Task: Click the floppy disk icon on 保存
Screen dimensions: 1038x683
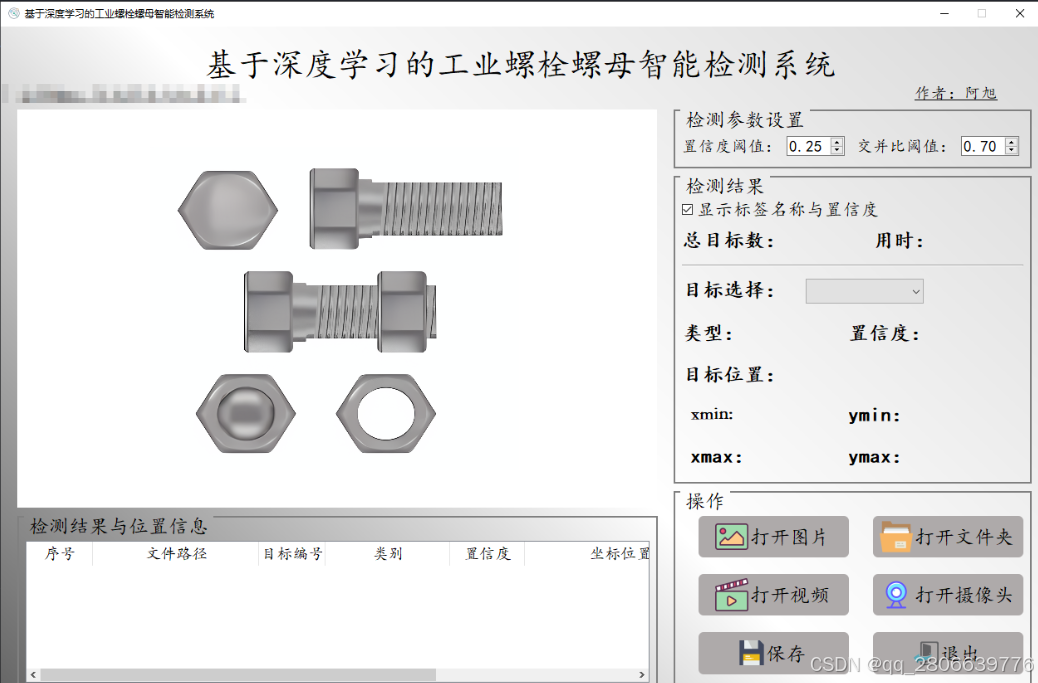Action: pos(751,653)
